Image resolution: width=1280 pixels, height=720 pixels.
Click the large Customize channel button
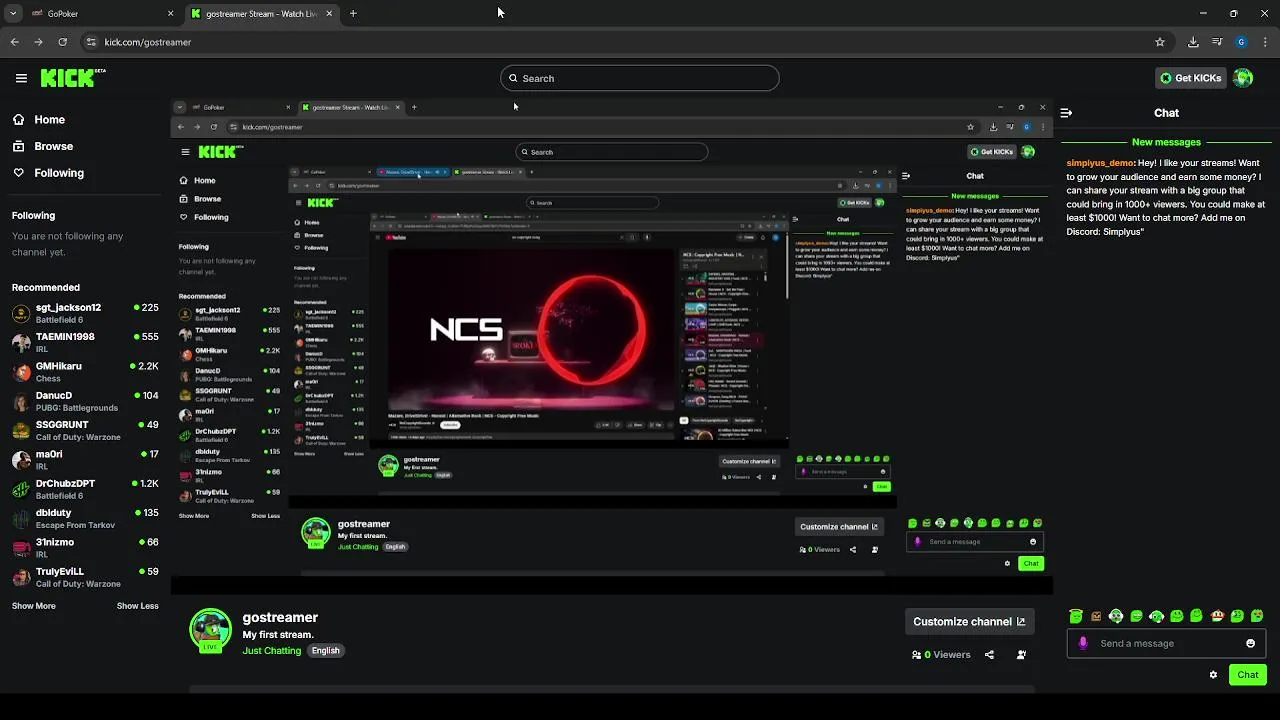969,621
